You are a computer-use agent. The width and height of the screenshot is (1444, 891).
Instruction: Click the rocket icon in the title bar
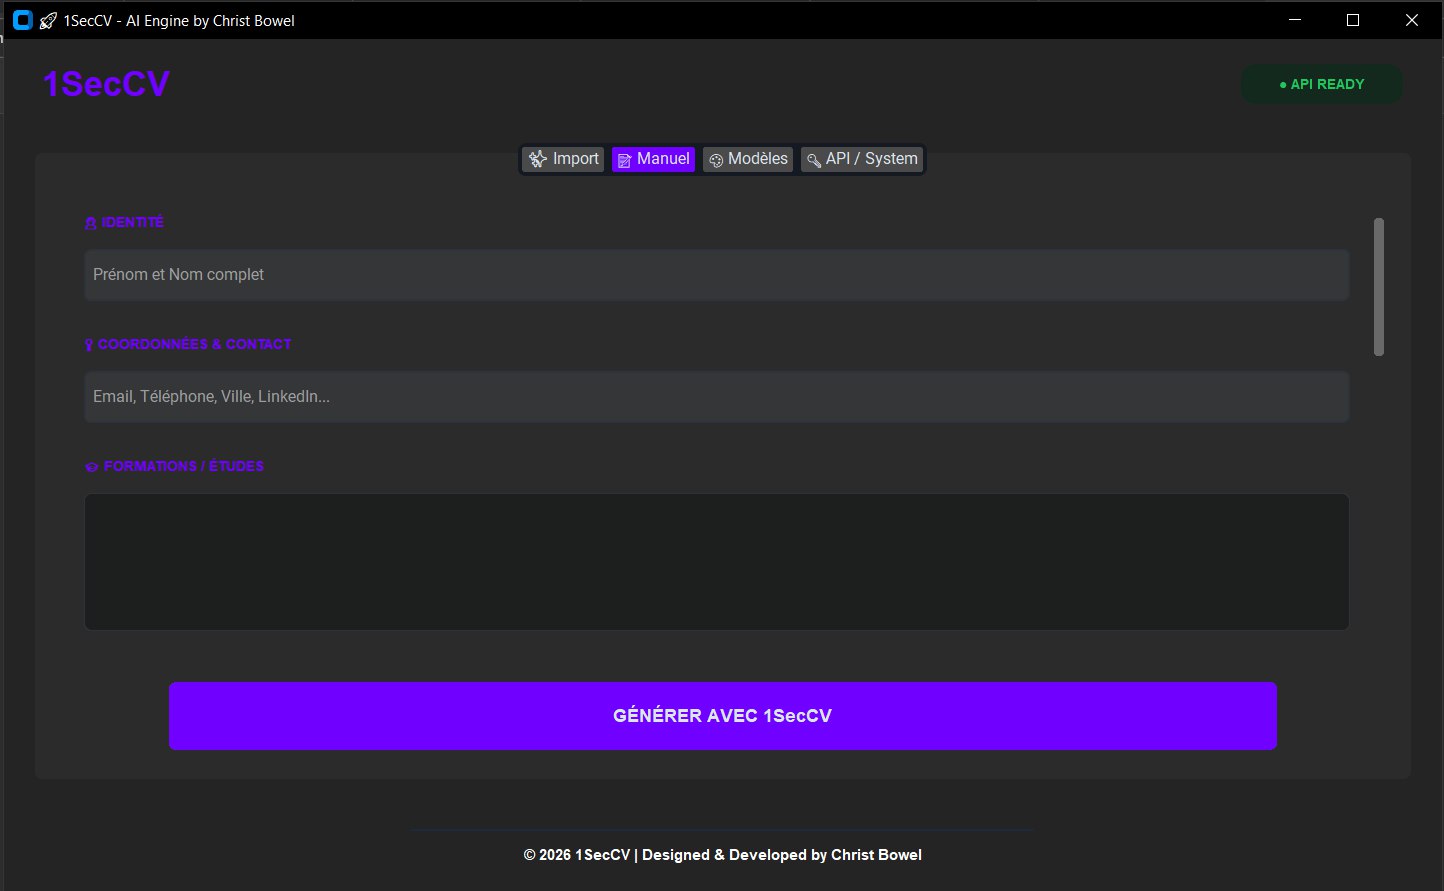[x=47, y=20]
